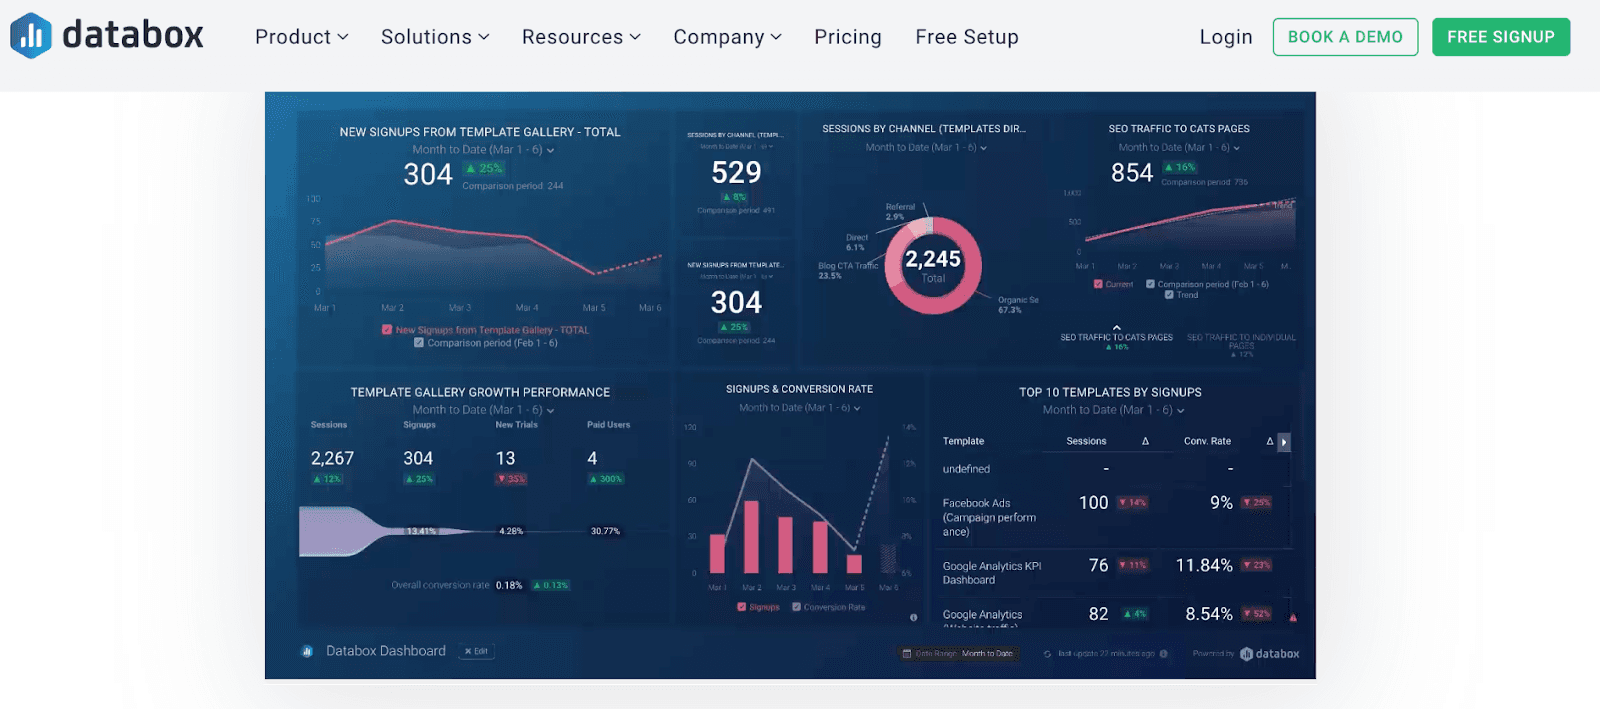Open the Solutions dropdown menu

(435, 37)
